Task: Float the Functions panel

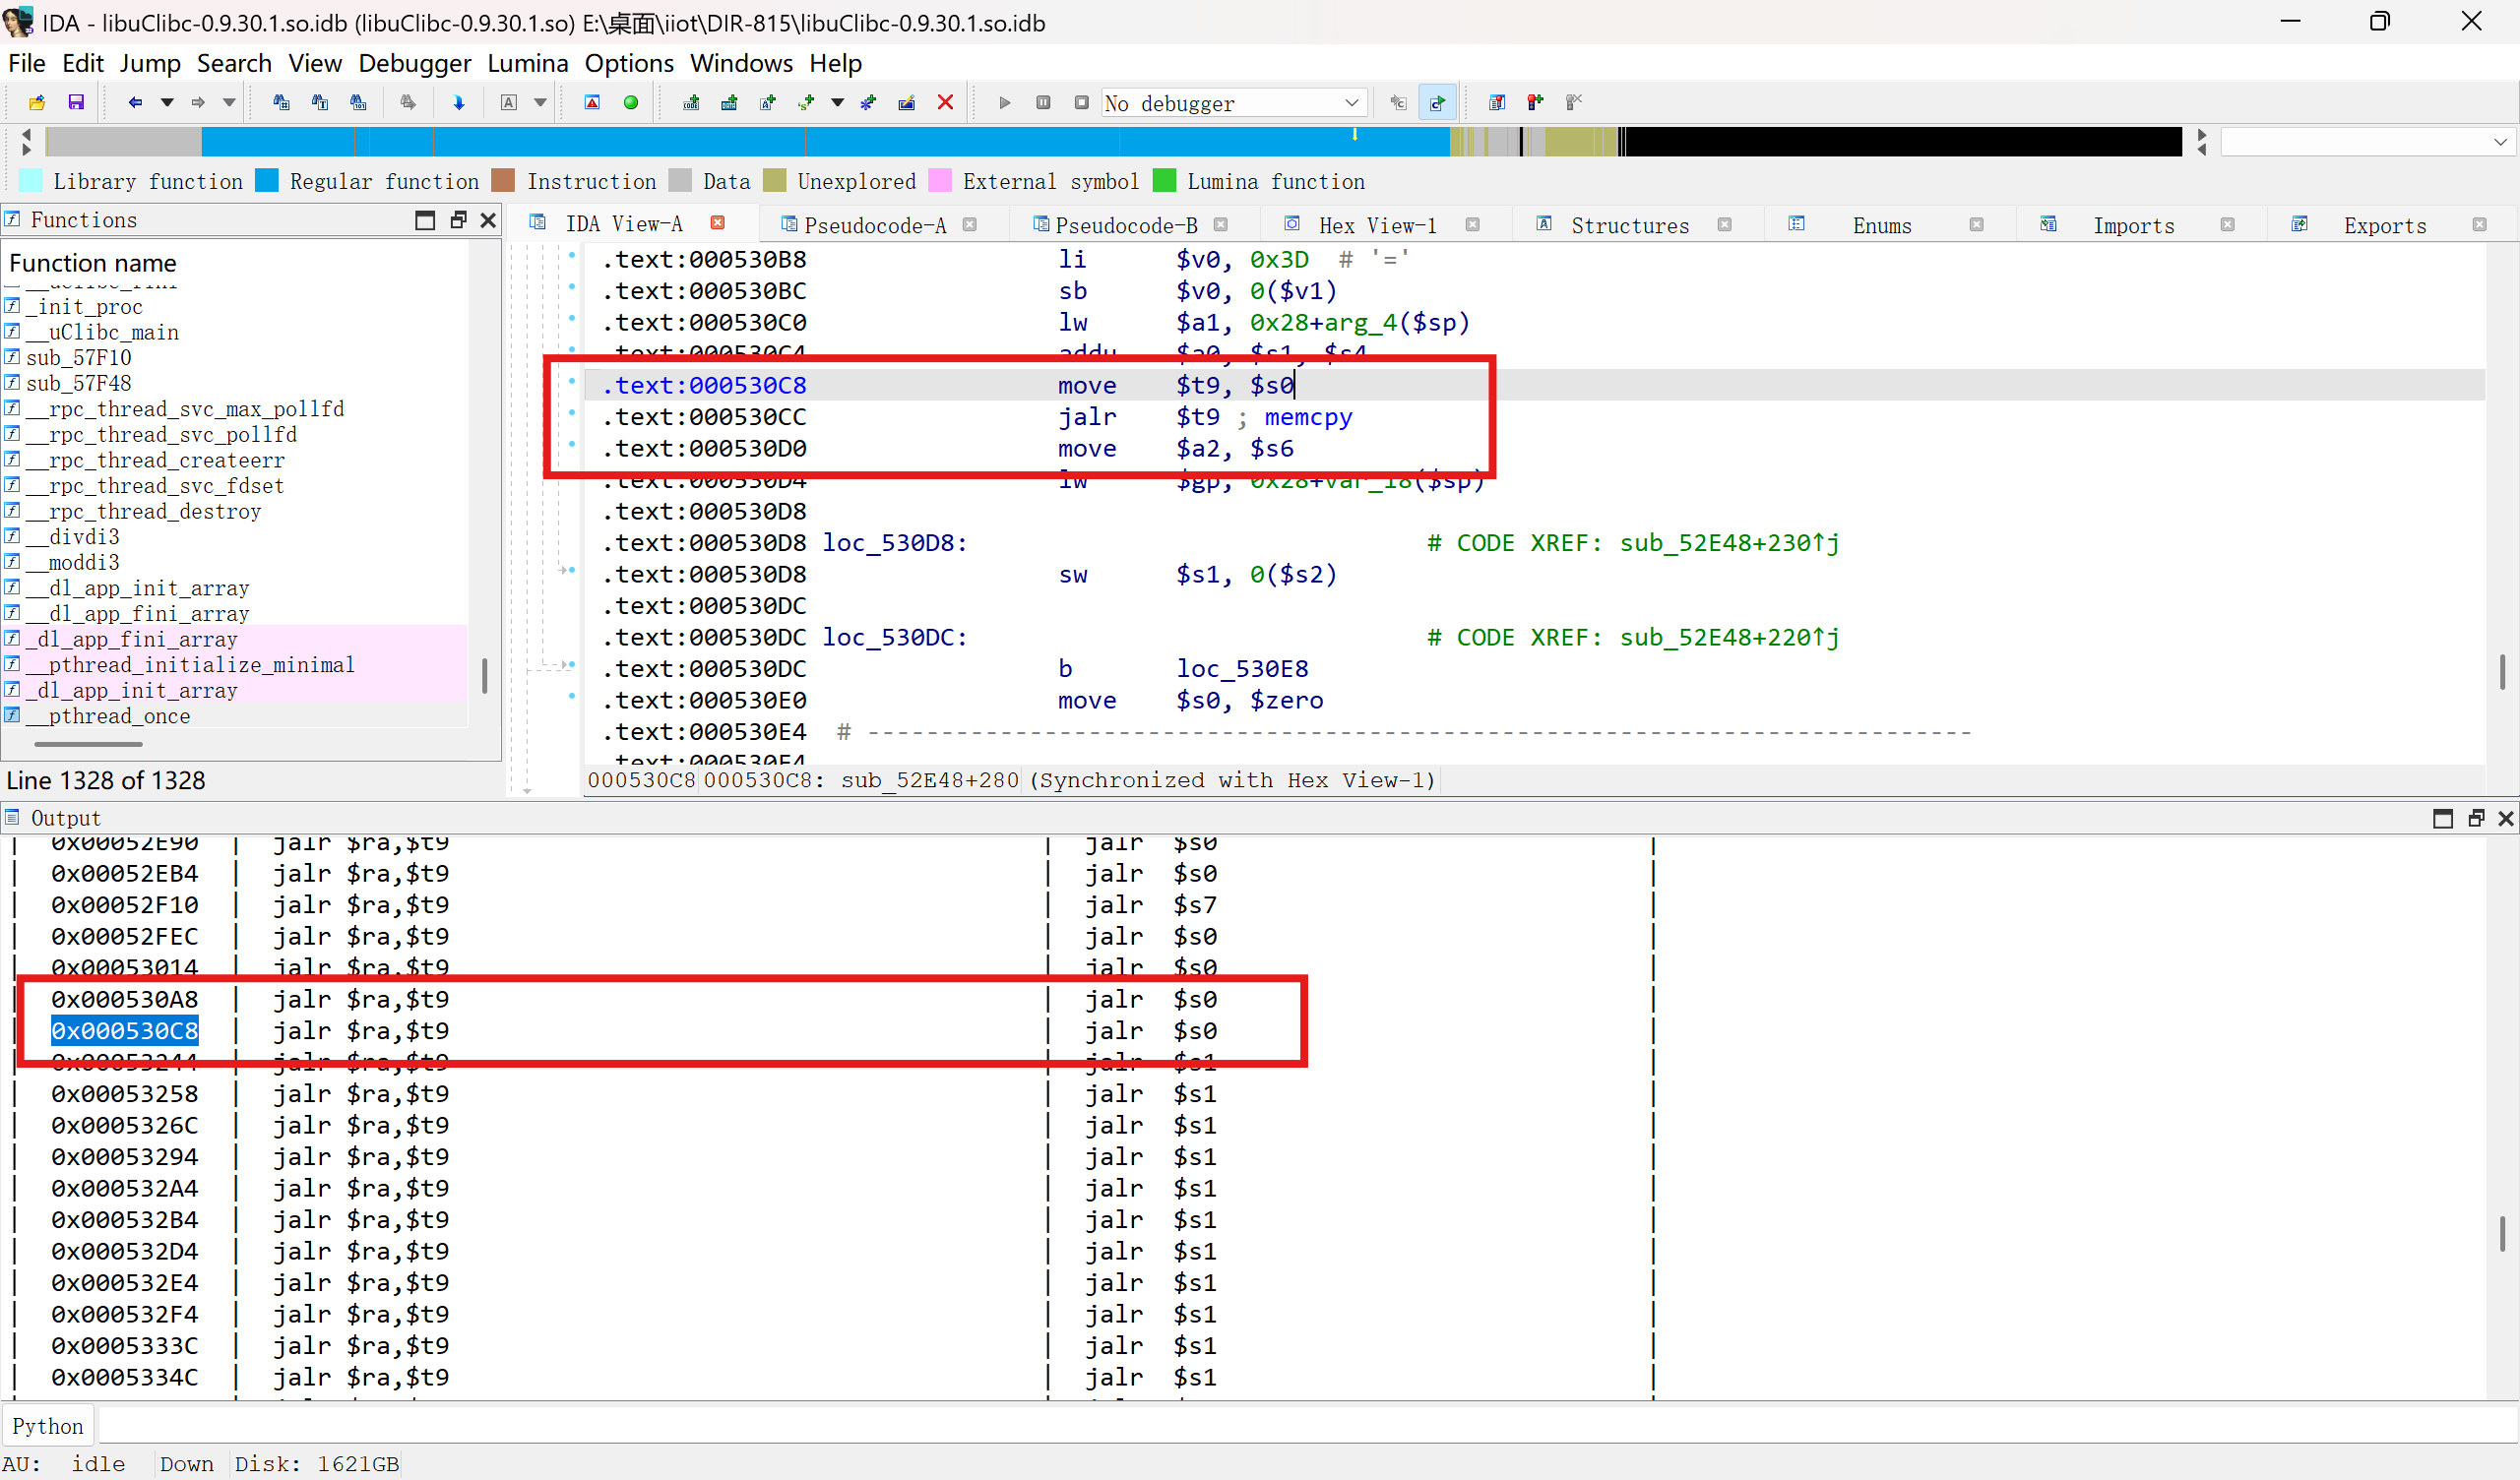Action: click(x=458, y=220)
